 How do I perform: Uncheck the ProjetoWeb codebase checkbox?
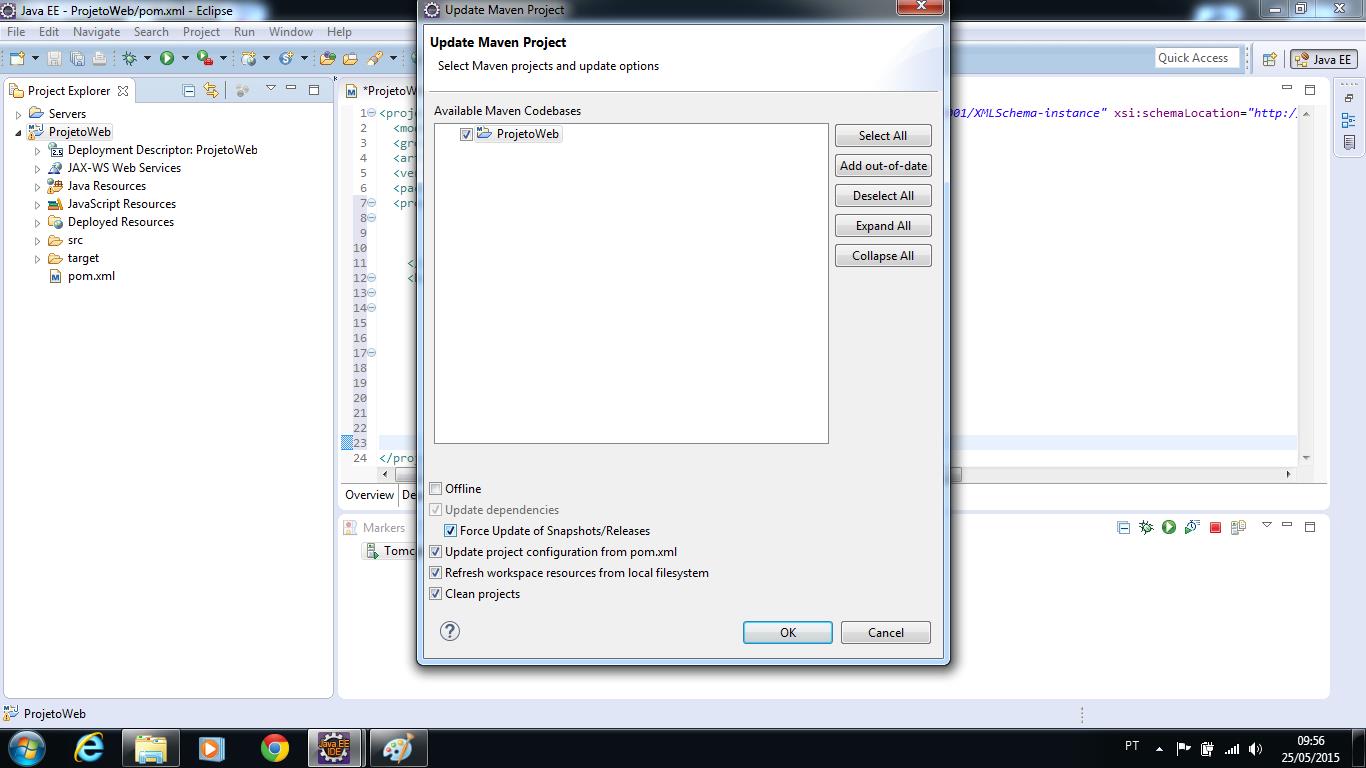466,134
